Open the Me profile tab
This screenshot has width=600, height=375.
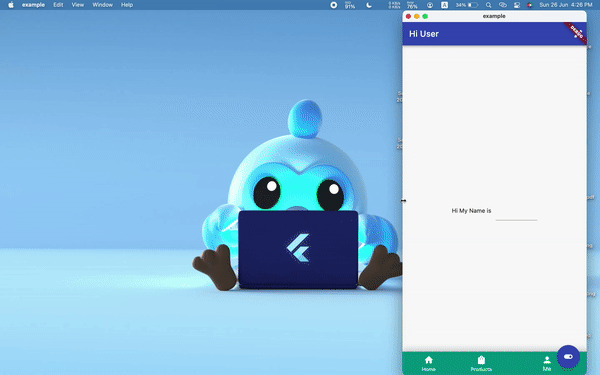tap(547, 364)
